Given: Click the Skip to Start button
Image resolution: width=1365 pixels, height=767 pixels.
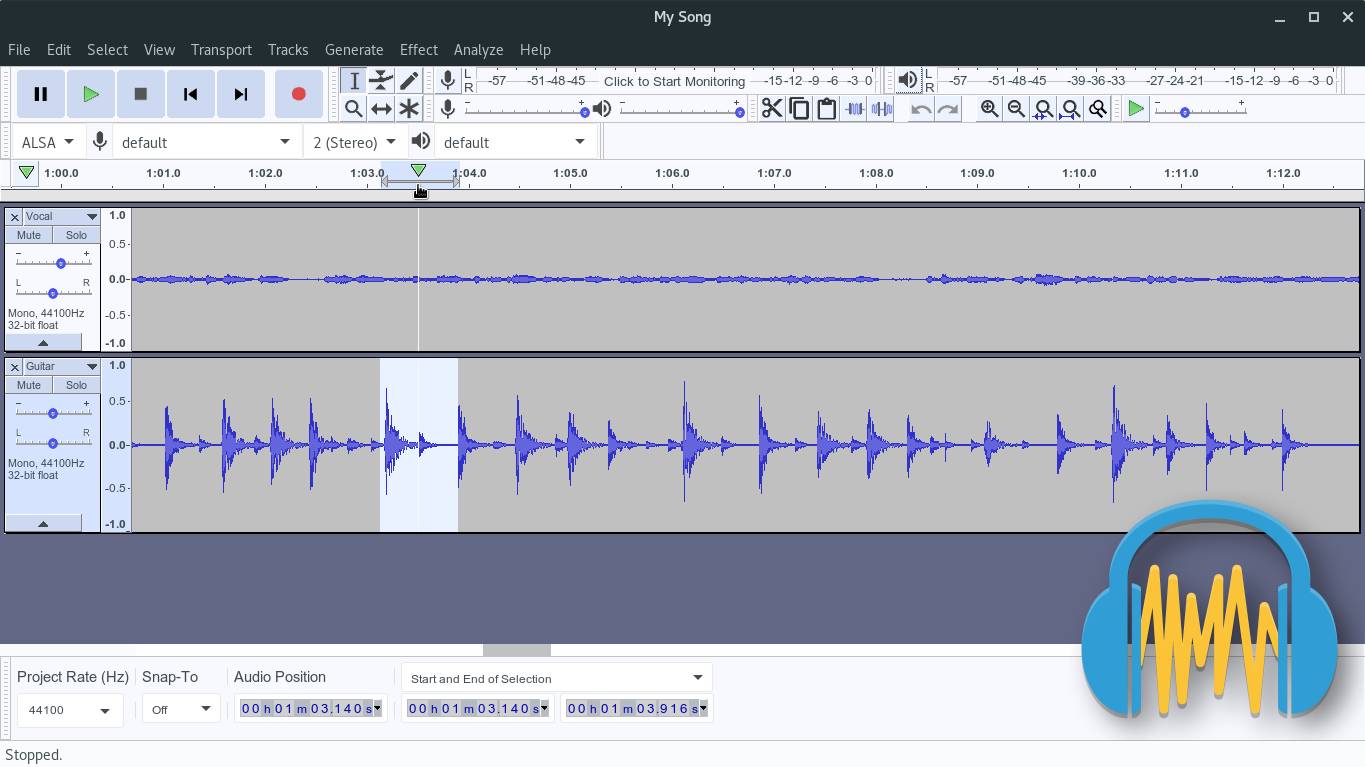Looking at the screenshot, I should click(x=190, y=94).
